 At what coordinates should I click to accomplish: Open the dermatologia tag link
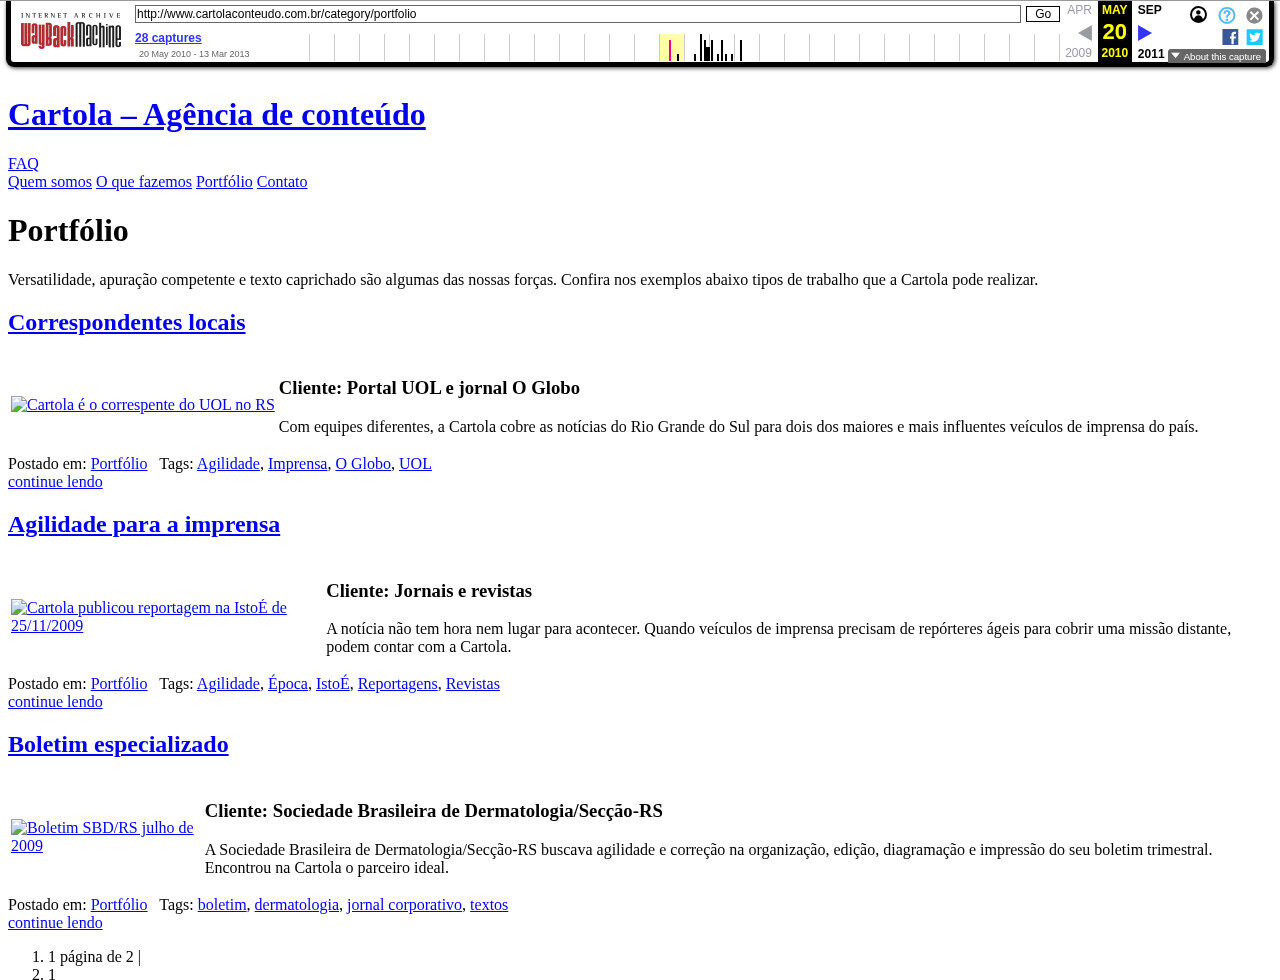tap(296, 905)
